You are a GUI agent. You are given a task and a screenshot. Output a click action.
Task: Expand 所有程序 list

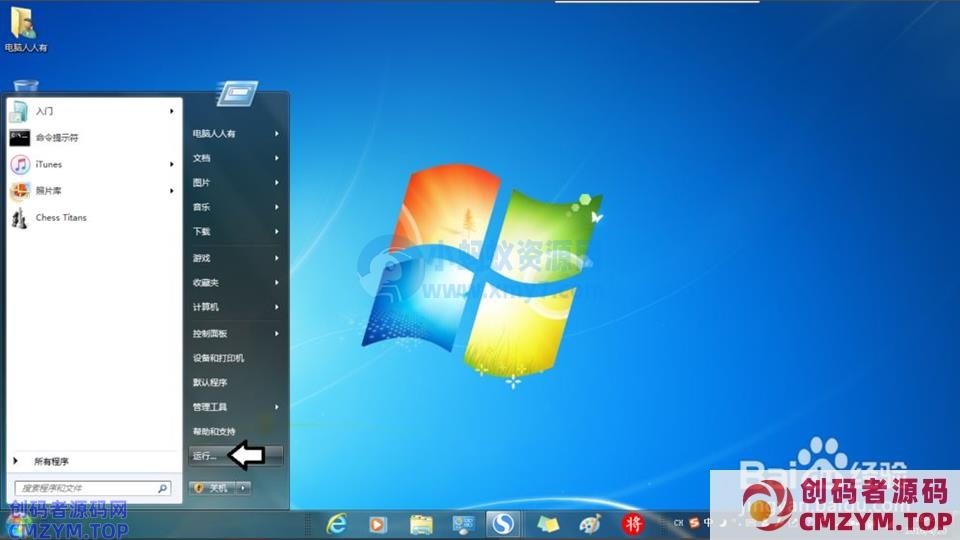coord(50,461)
